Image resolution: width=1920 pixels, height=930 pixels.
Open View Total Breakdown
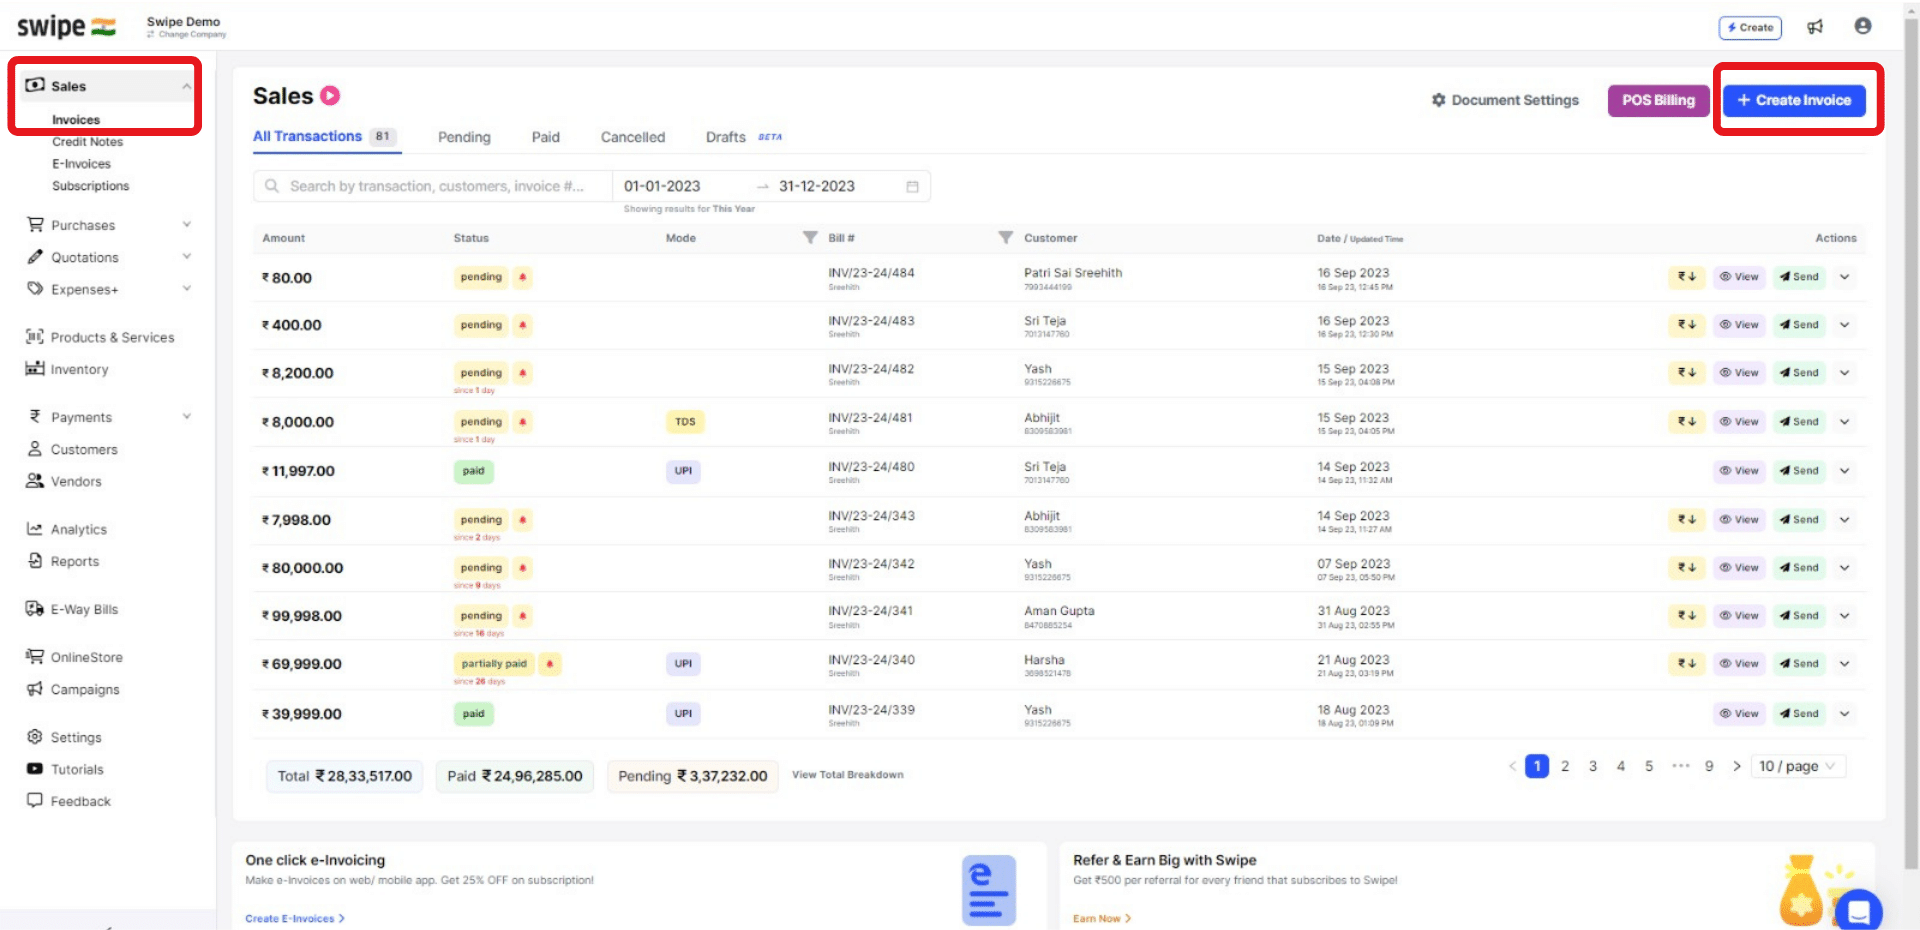847,775
